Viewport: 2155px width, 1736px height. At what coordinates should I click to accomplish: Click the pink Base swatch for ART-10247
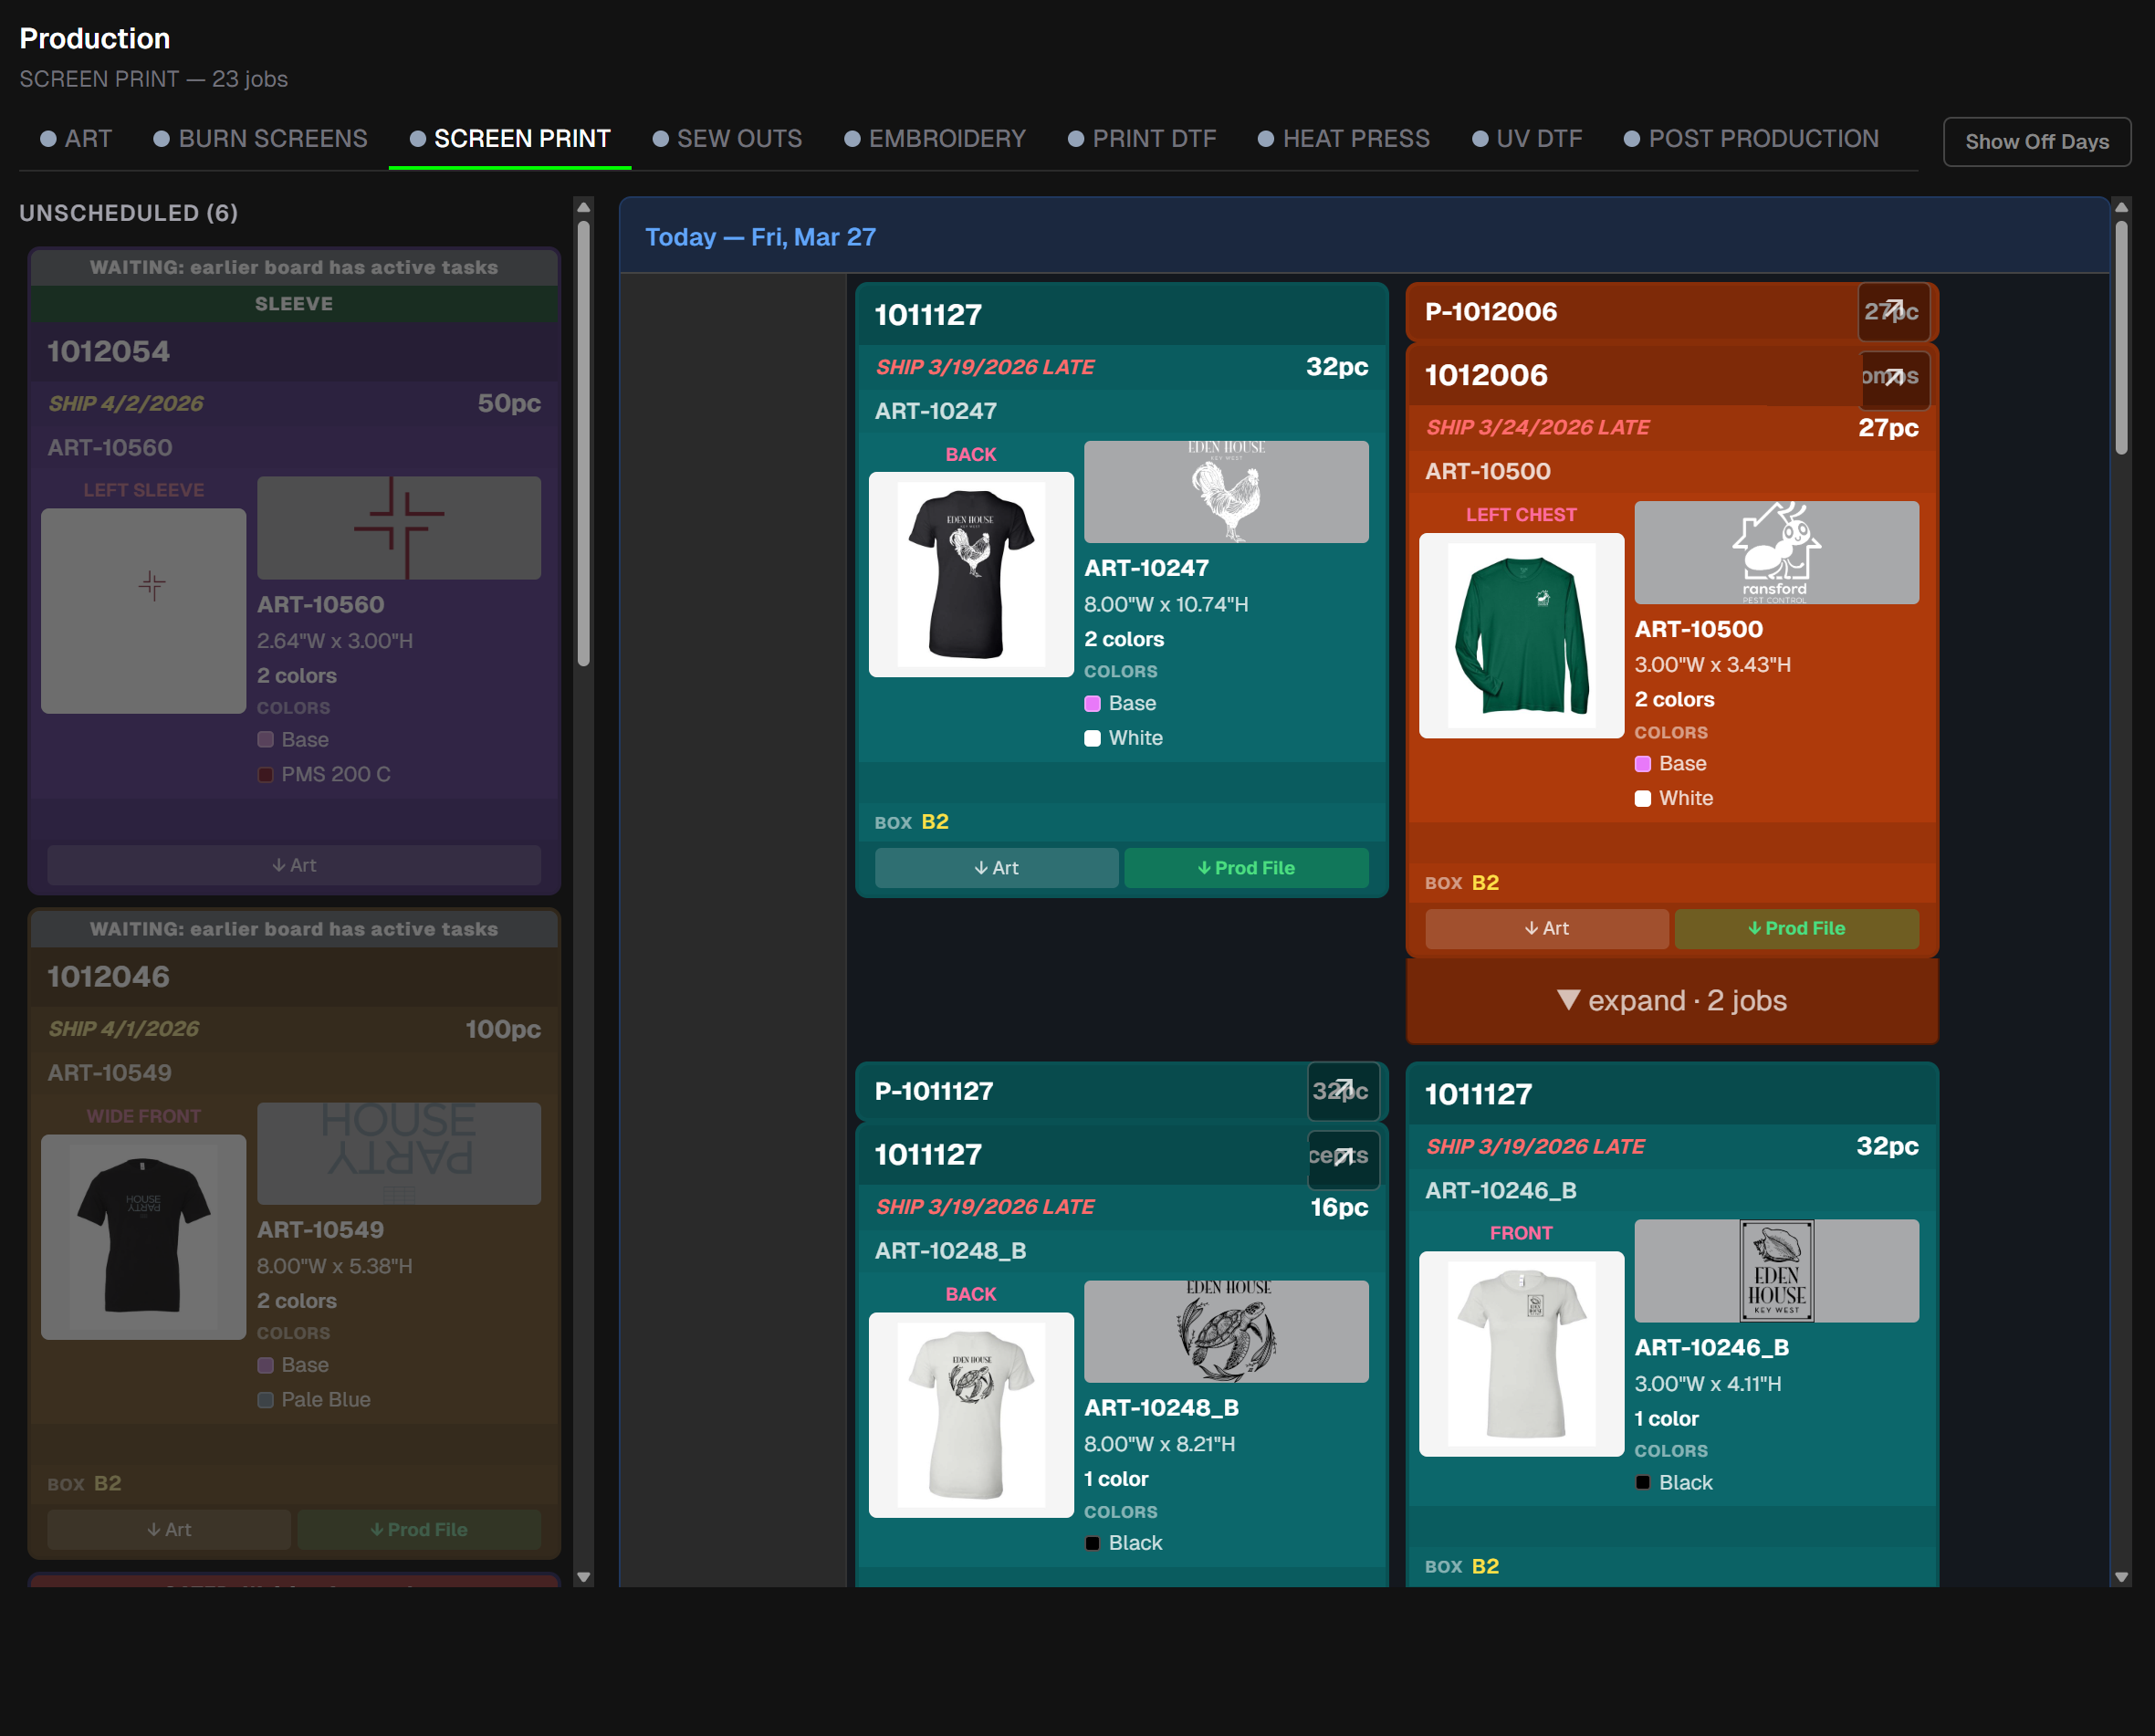1092,704
